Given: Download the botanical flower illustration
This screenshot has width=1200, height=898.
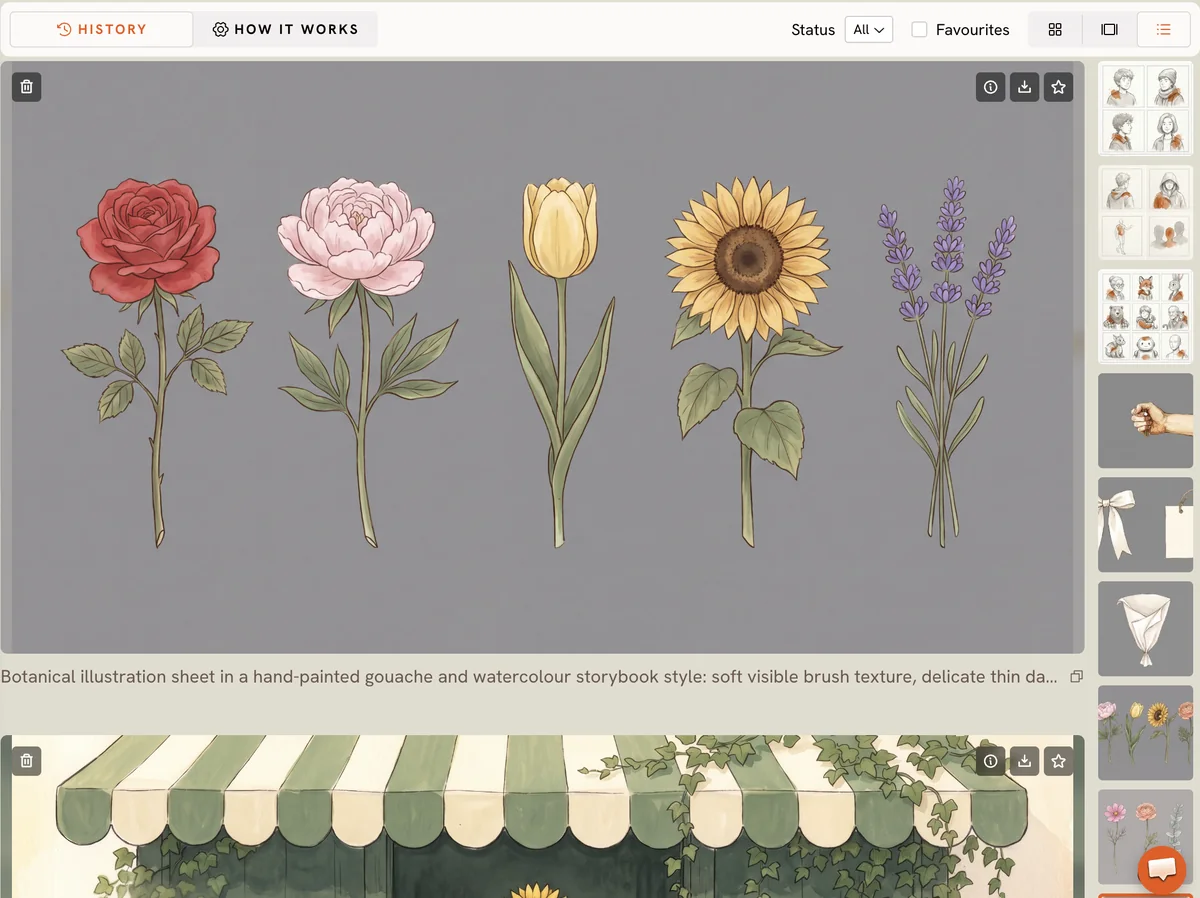Looking at the screenshot, I should pyautogui.click(x=1024, y=87).
